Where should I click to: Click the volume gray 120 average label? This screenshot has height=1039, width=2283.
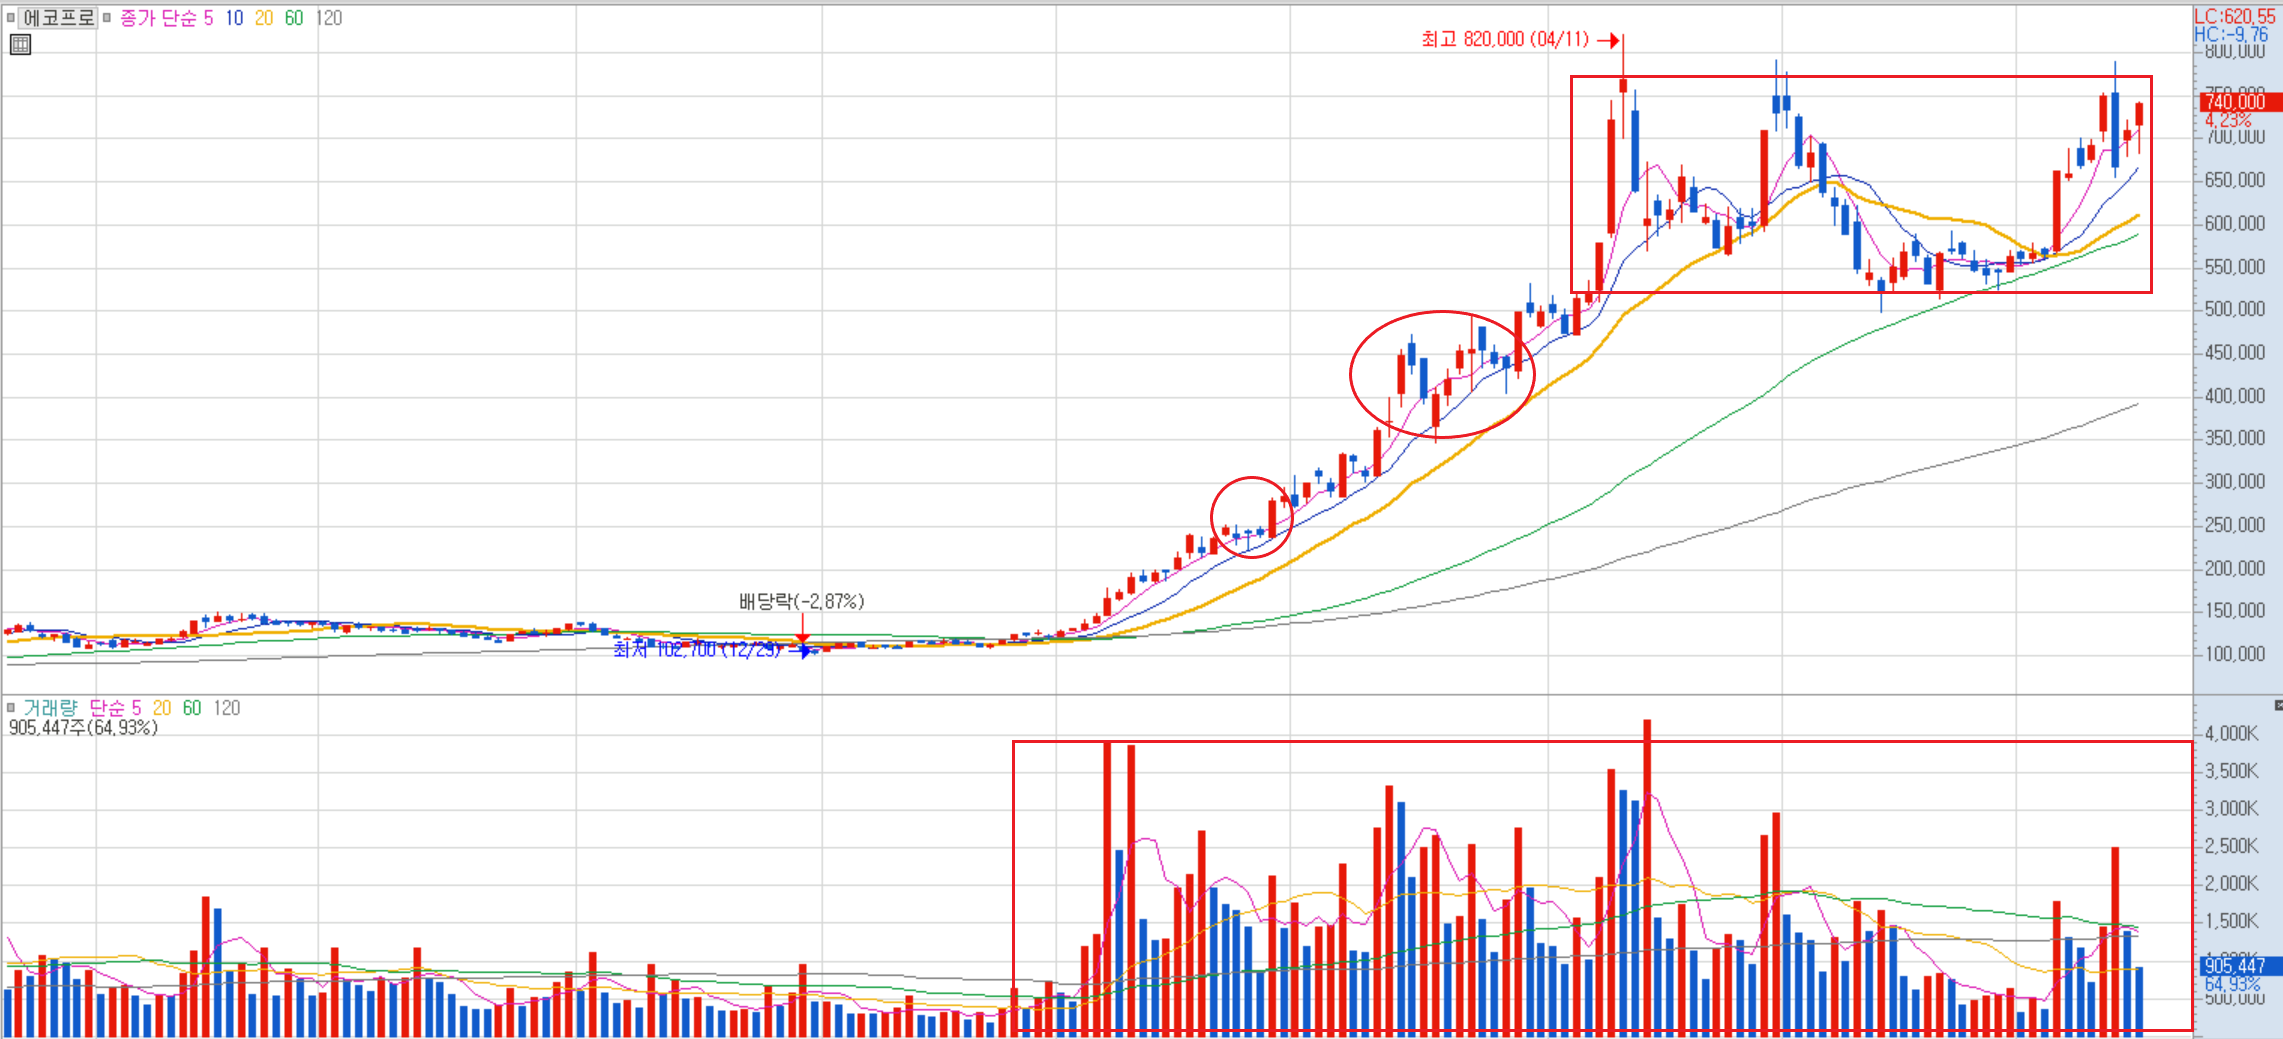tap(227, 708)
